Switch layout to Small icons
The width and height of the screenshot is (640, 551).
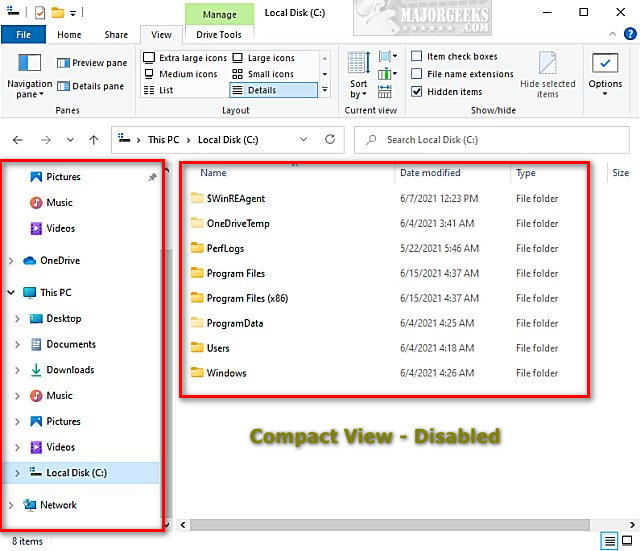263,74
